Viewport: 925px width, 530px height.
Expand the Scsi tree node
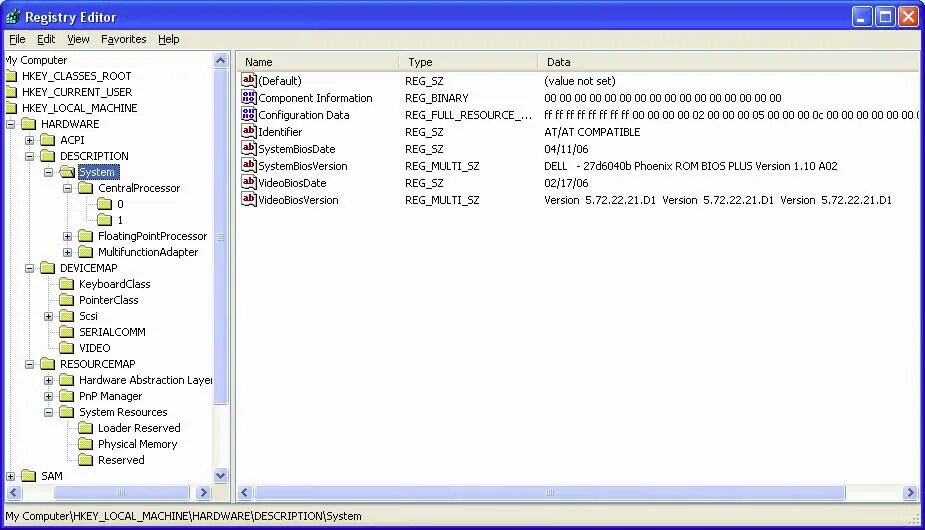click(x=48, y=316)
